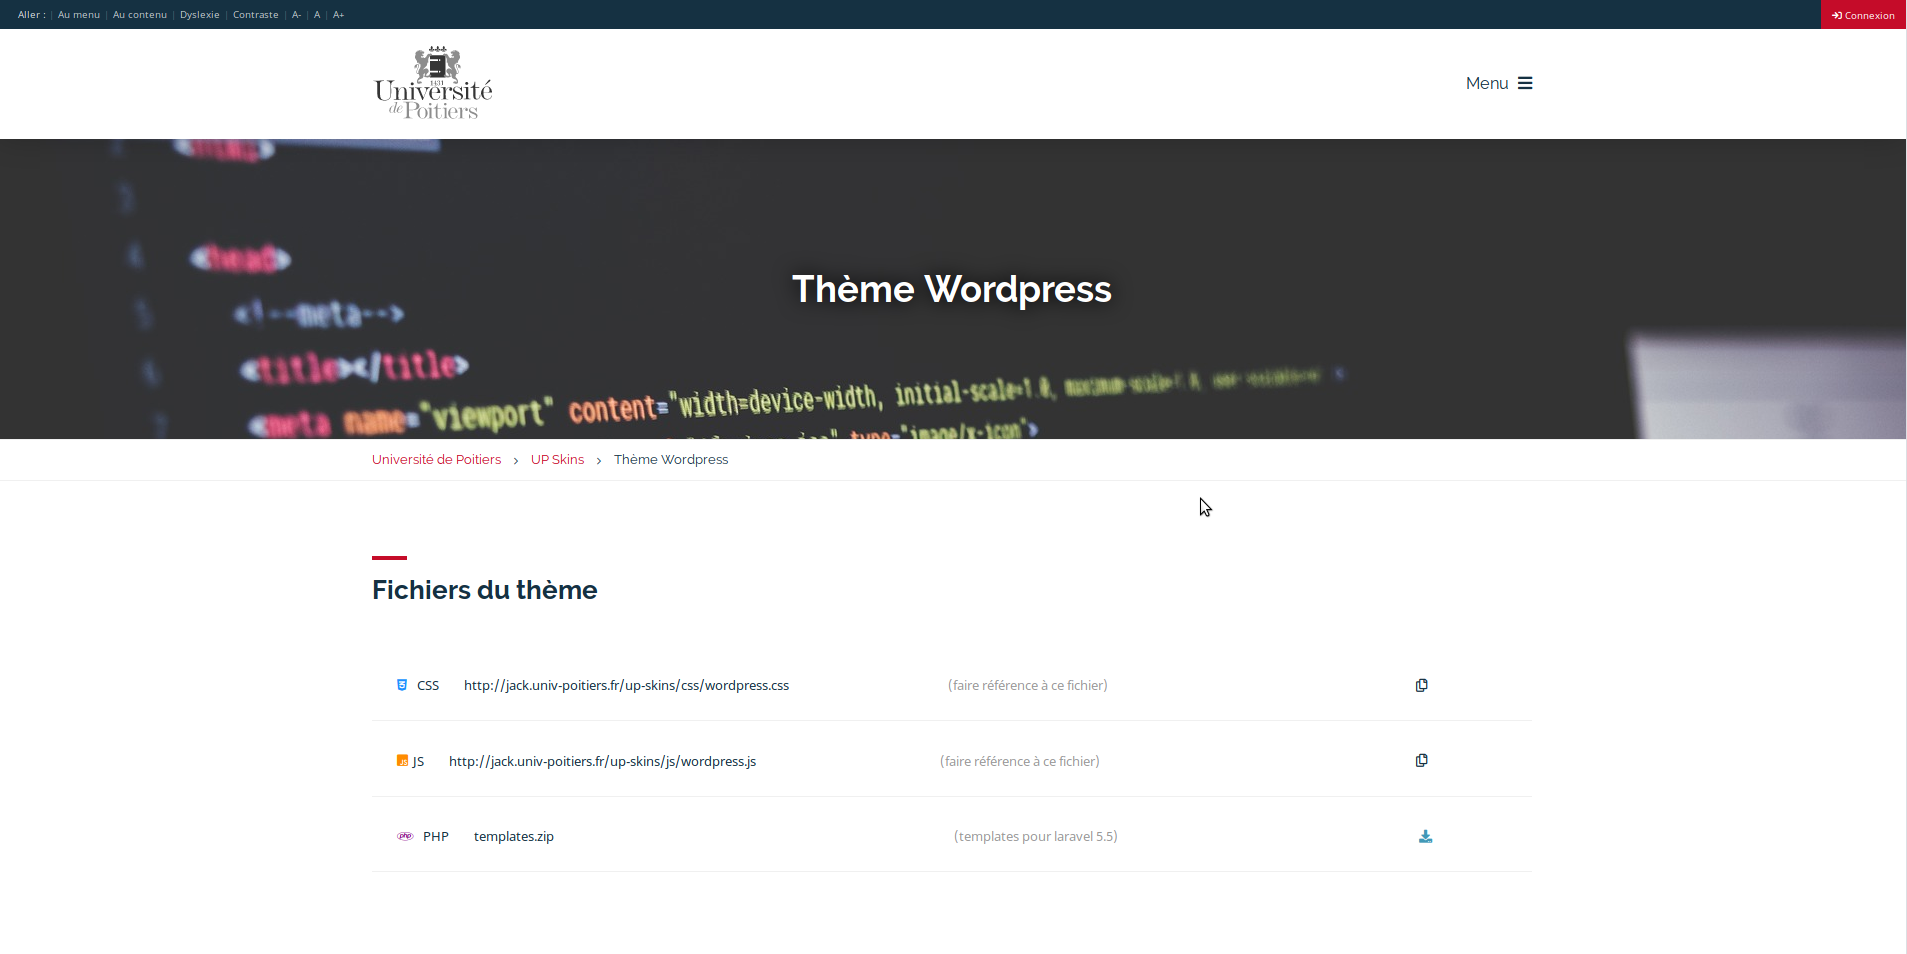Open the wordpress.js URL link
Screen dimensions: 1907x954
(602, 761)
